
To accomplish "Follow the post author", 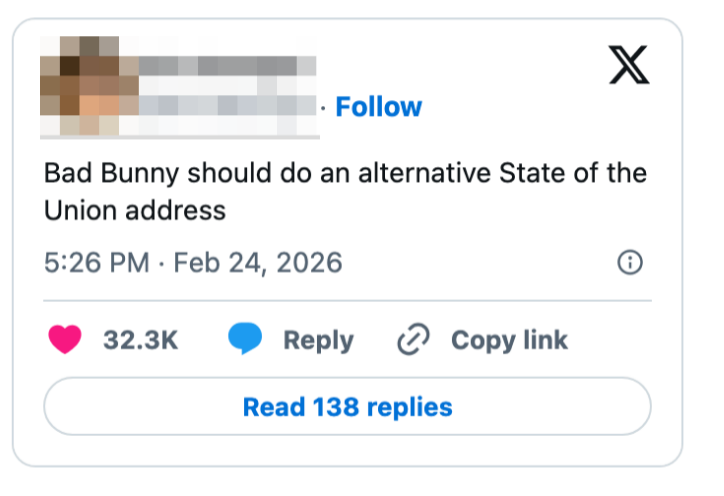I will pos(378,107).
